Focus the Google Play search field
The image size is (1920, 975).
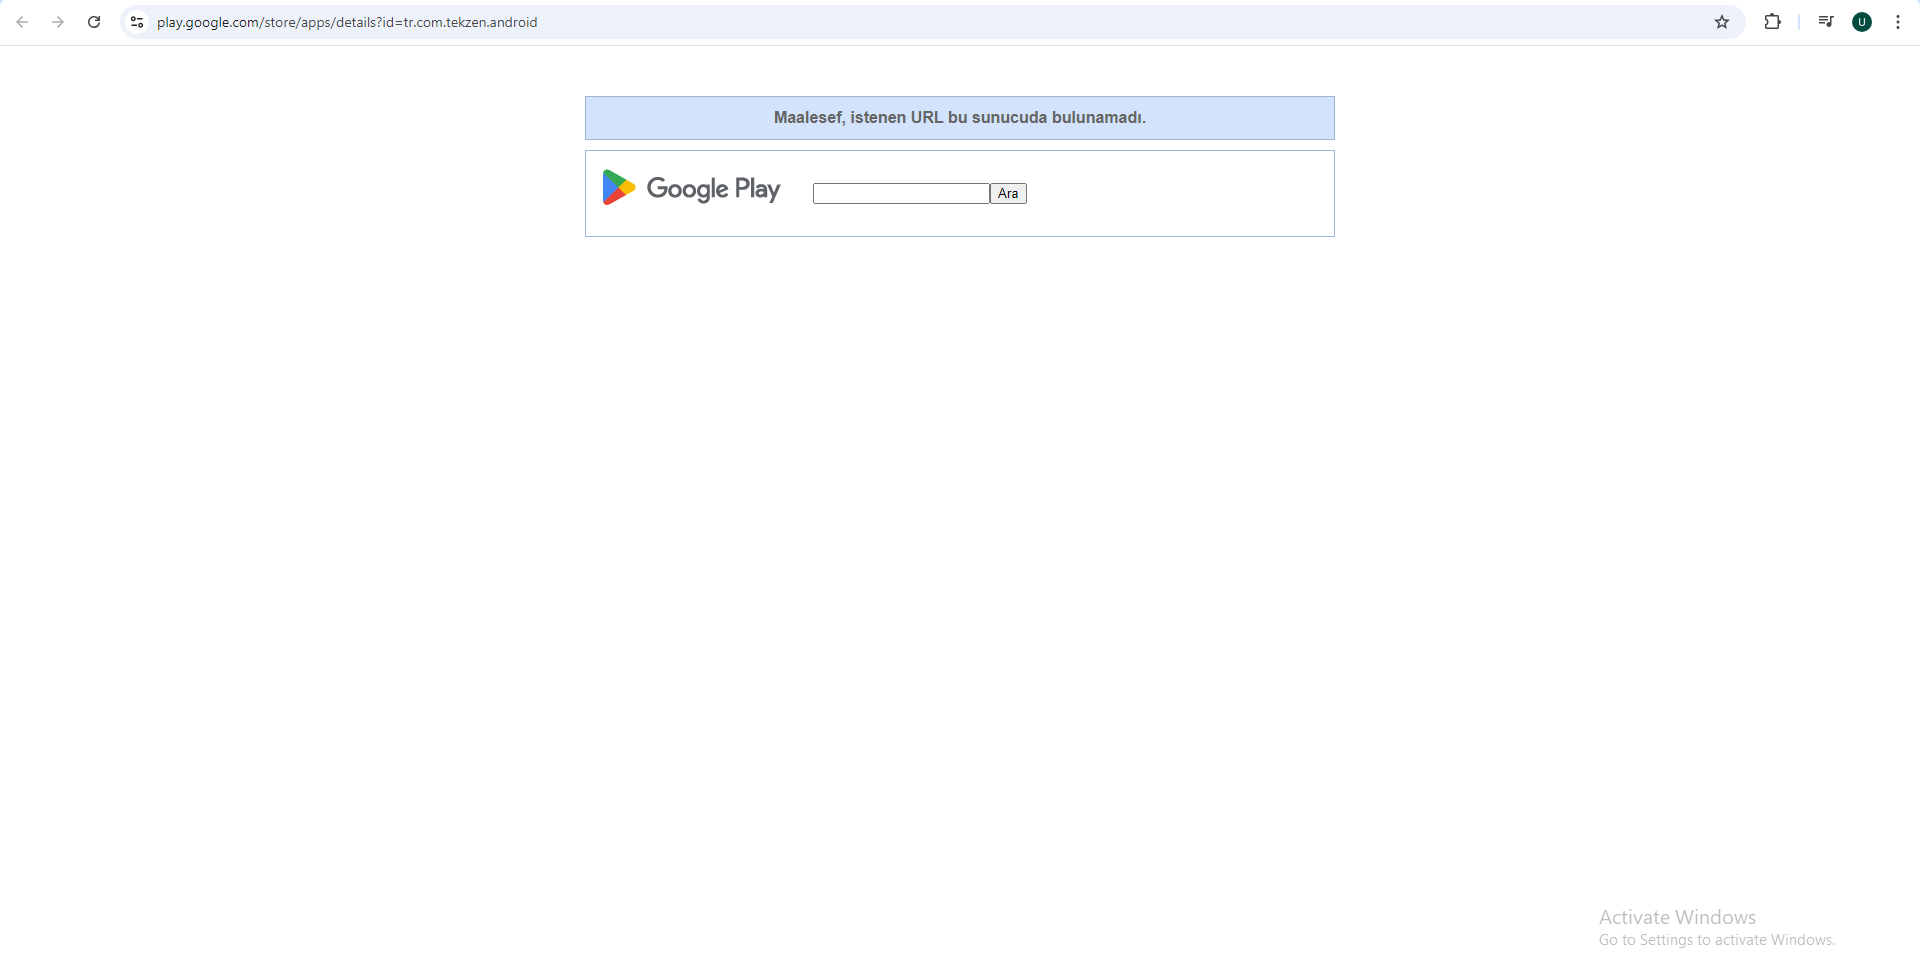point(901,193)
